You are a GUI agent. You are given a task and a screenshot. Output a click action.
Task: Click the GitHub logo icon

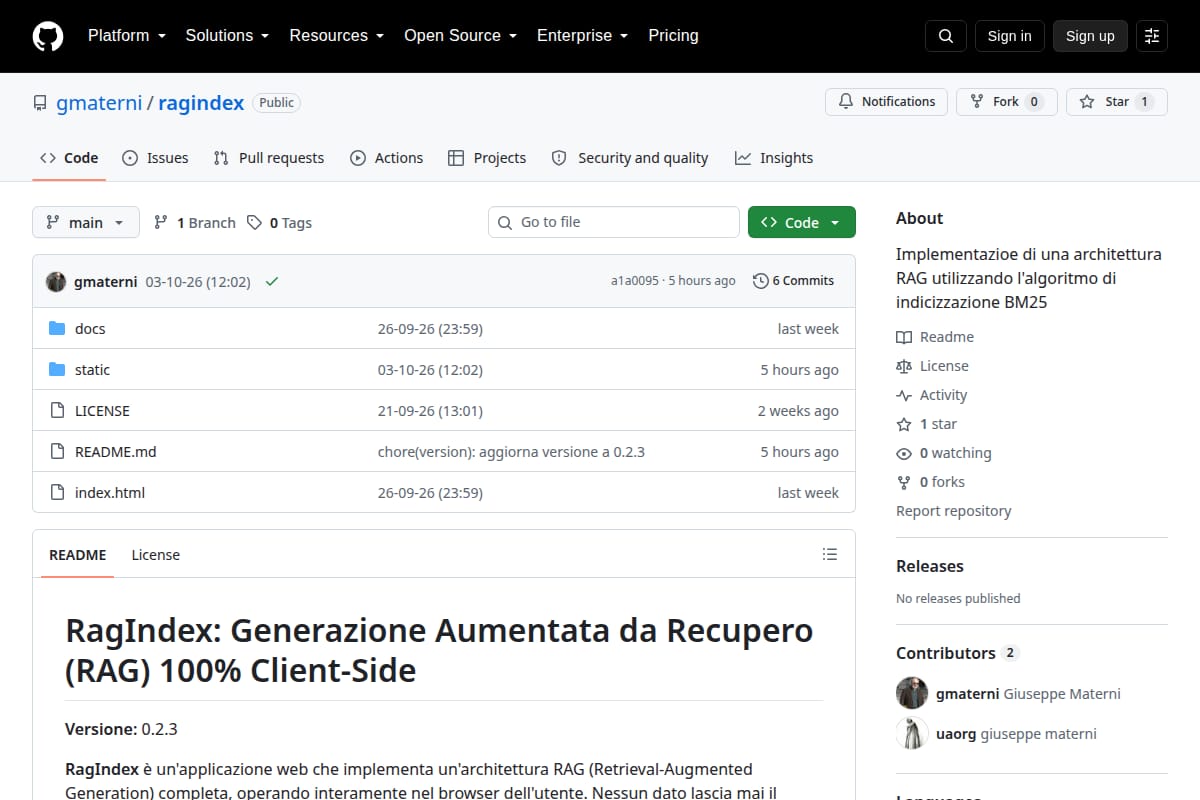(48, 36)
